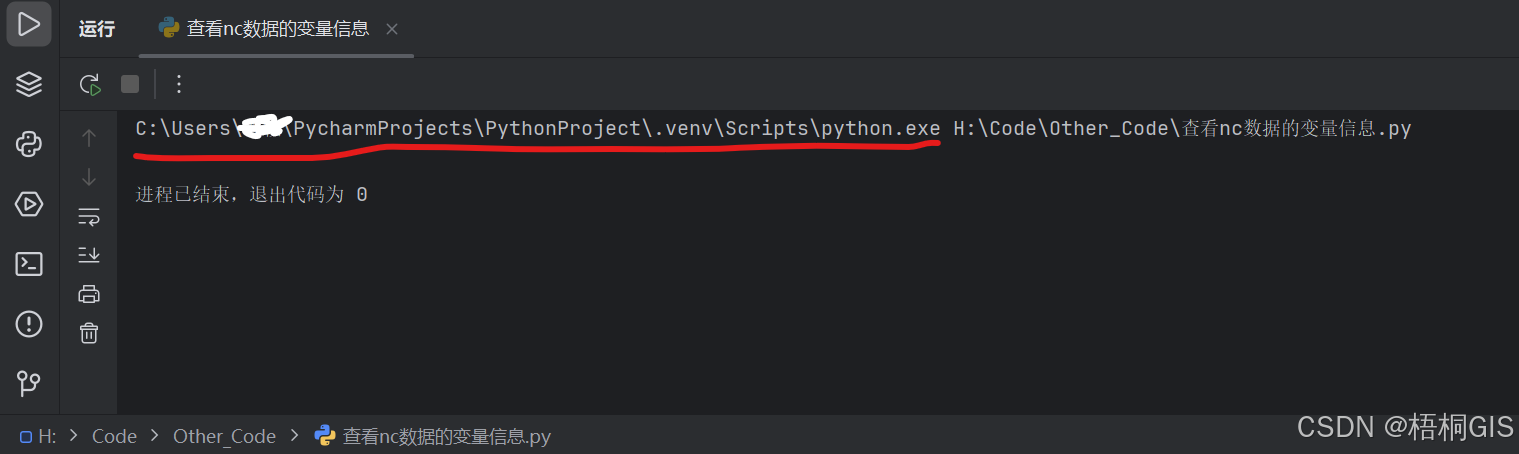Open the 查看nc数据的变量信息.py breadcrumb file
The image size is (1519, 454).
pyautogui.click(x=432, y=436)
